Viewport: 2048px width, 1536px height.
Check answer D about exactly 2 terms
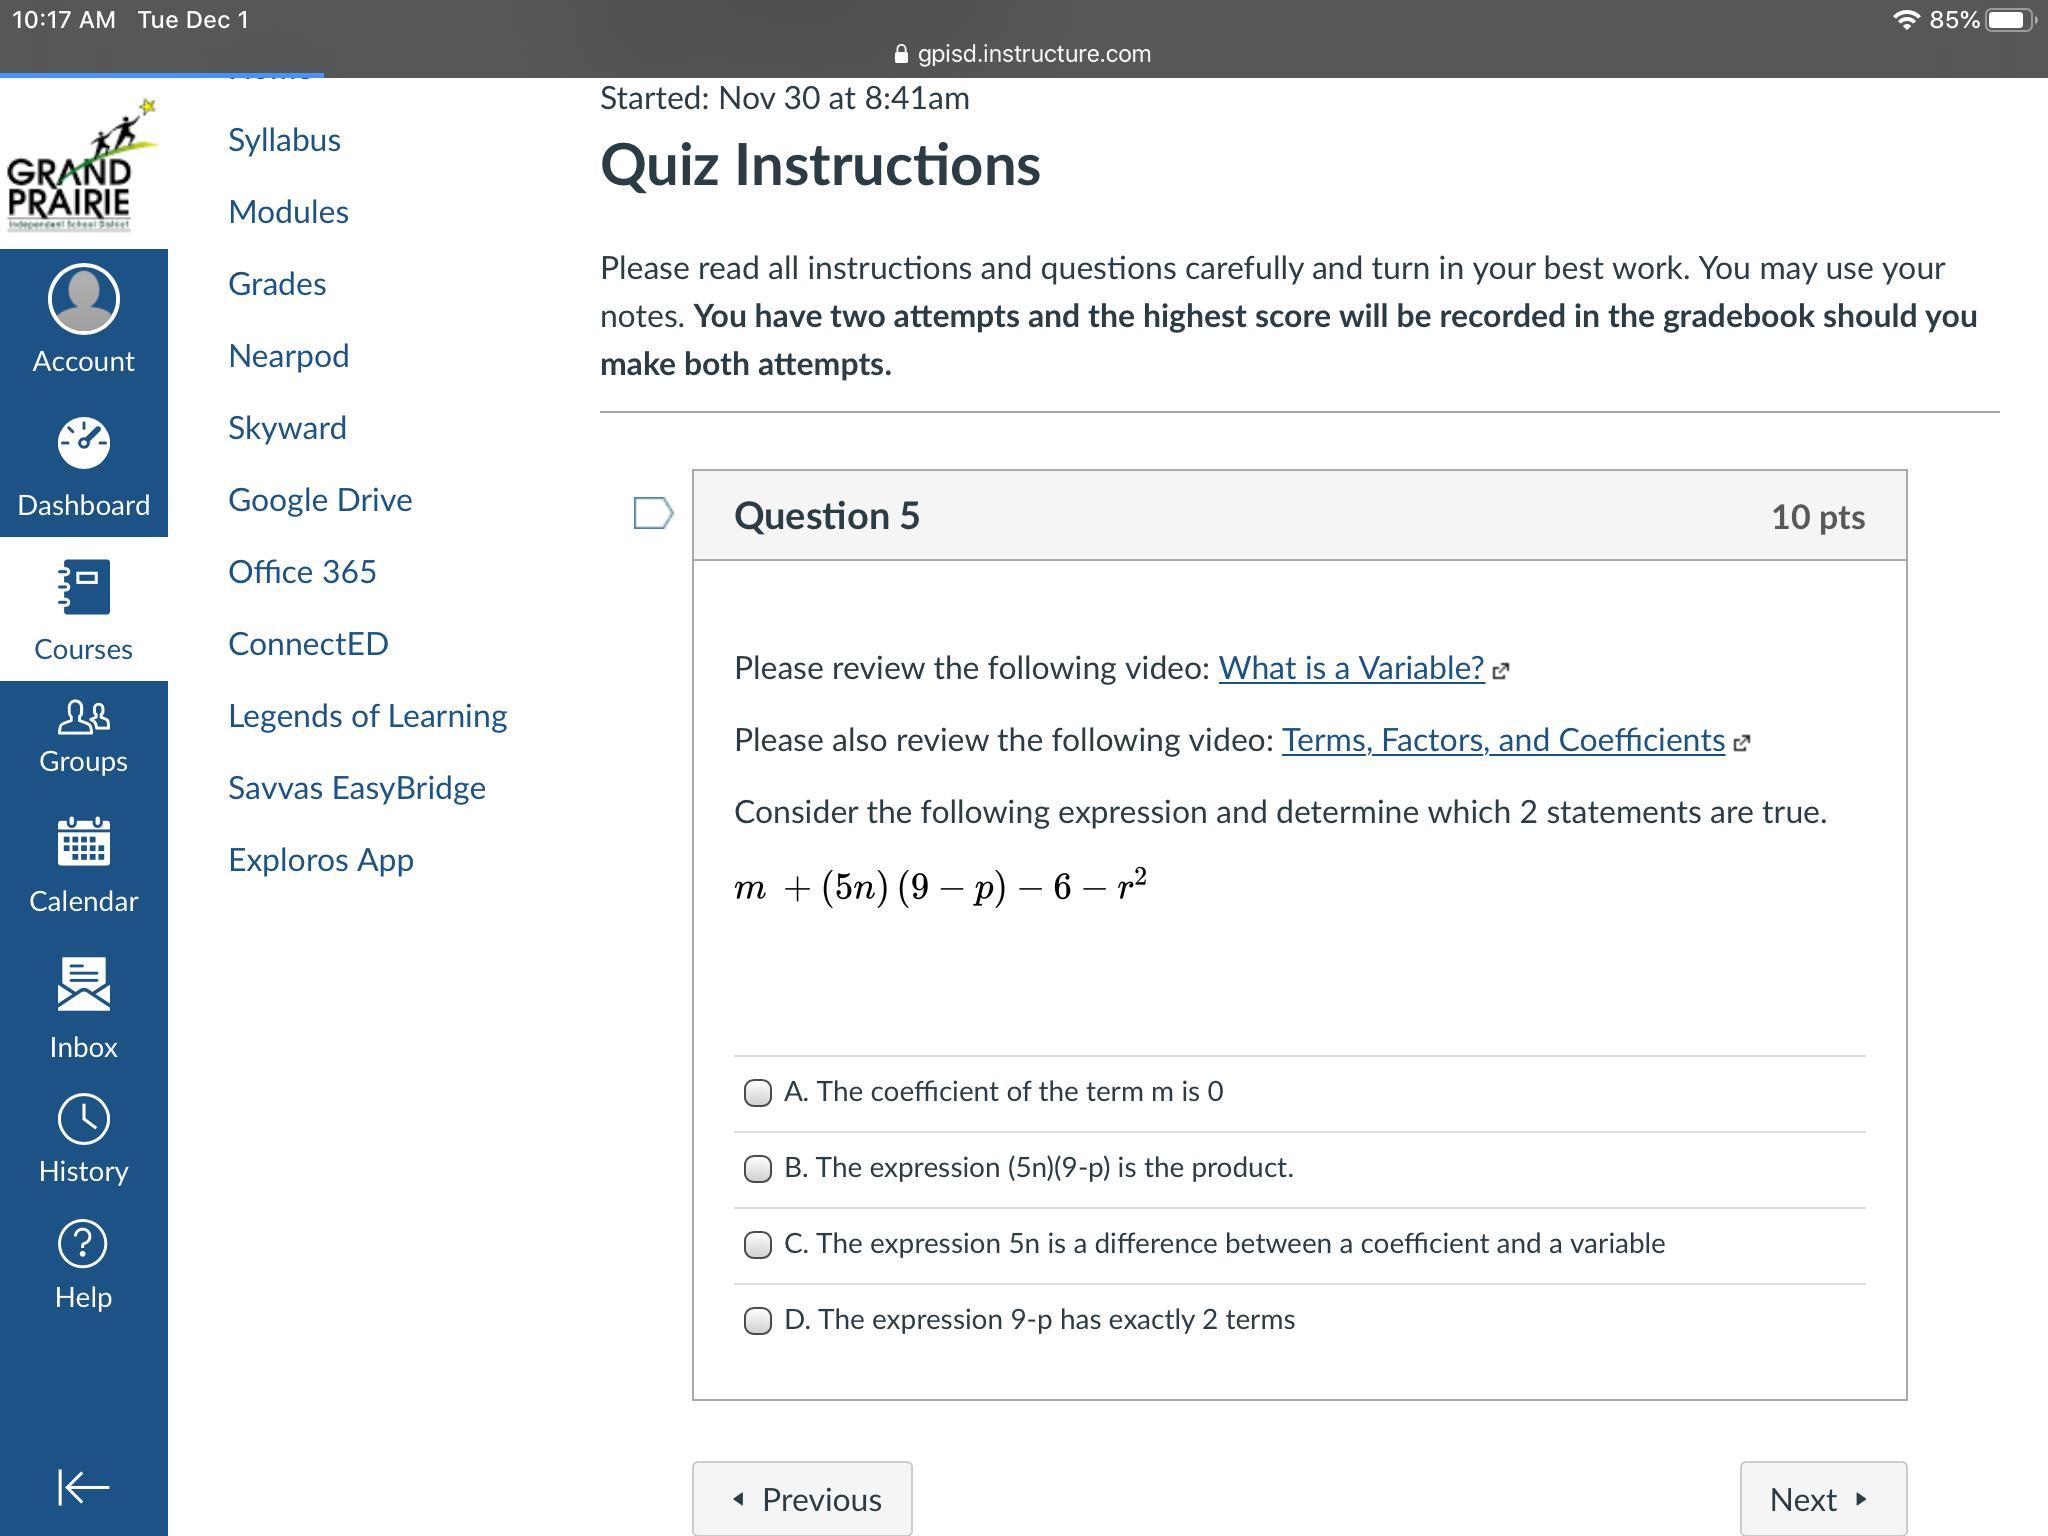[x=758, y=1321]
